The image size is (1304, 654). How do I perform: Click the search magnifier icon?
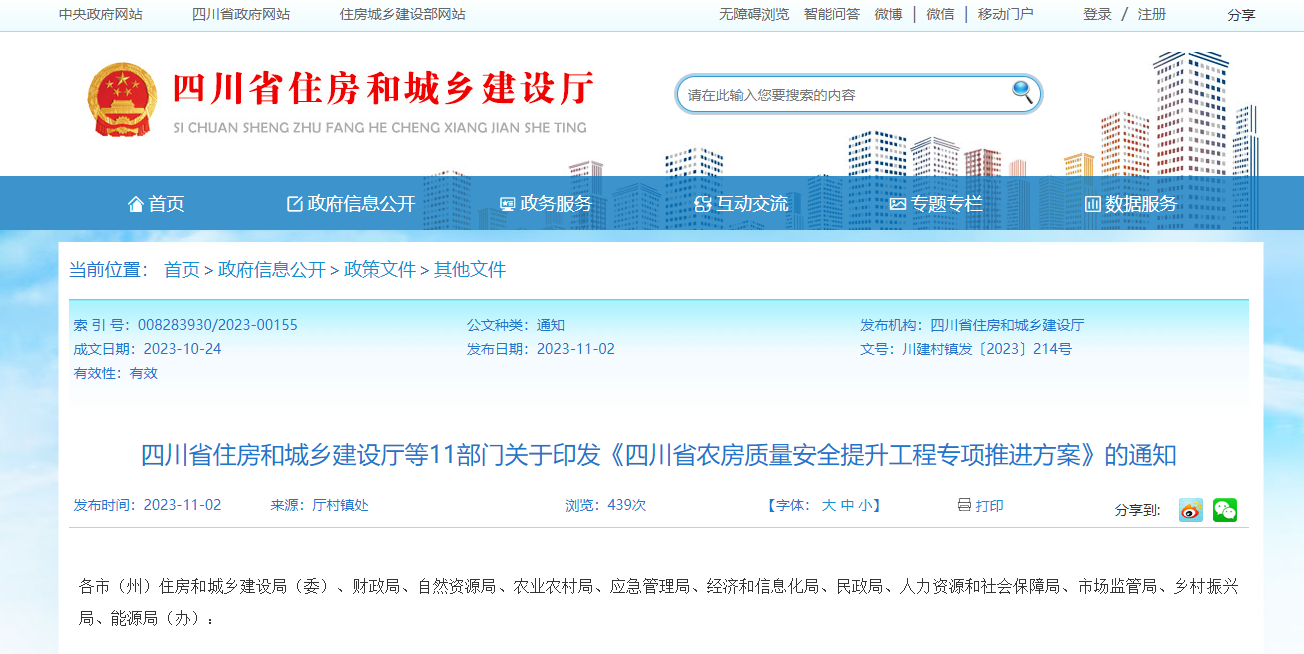coord(1021,92)
